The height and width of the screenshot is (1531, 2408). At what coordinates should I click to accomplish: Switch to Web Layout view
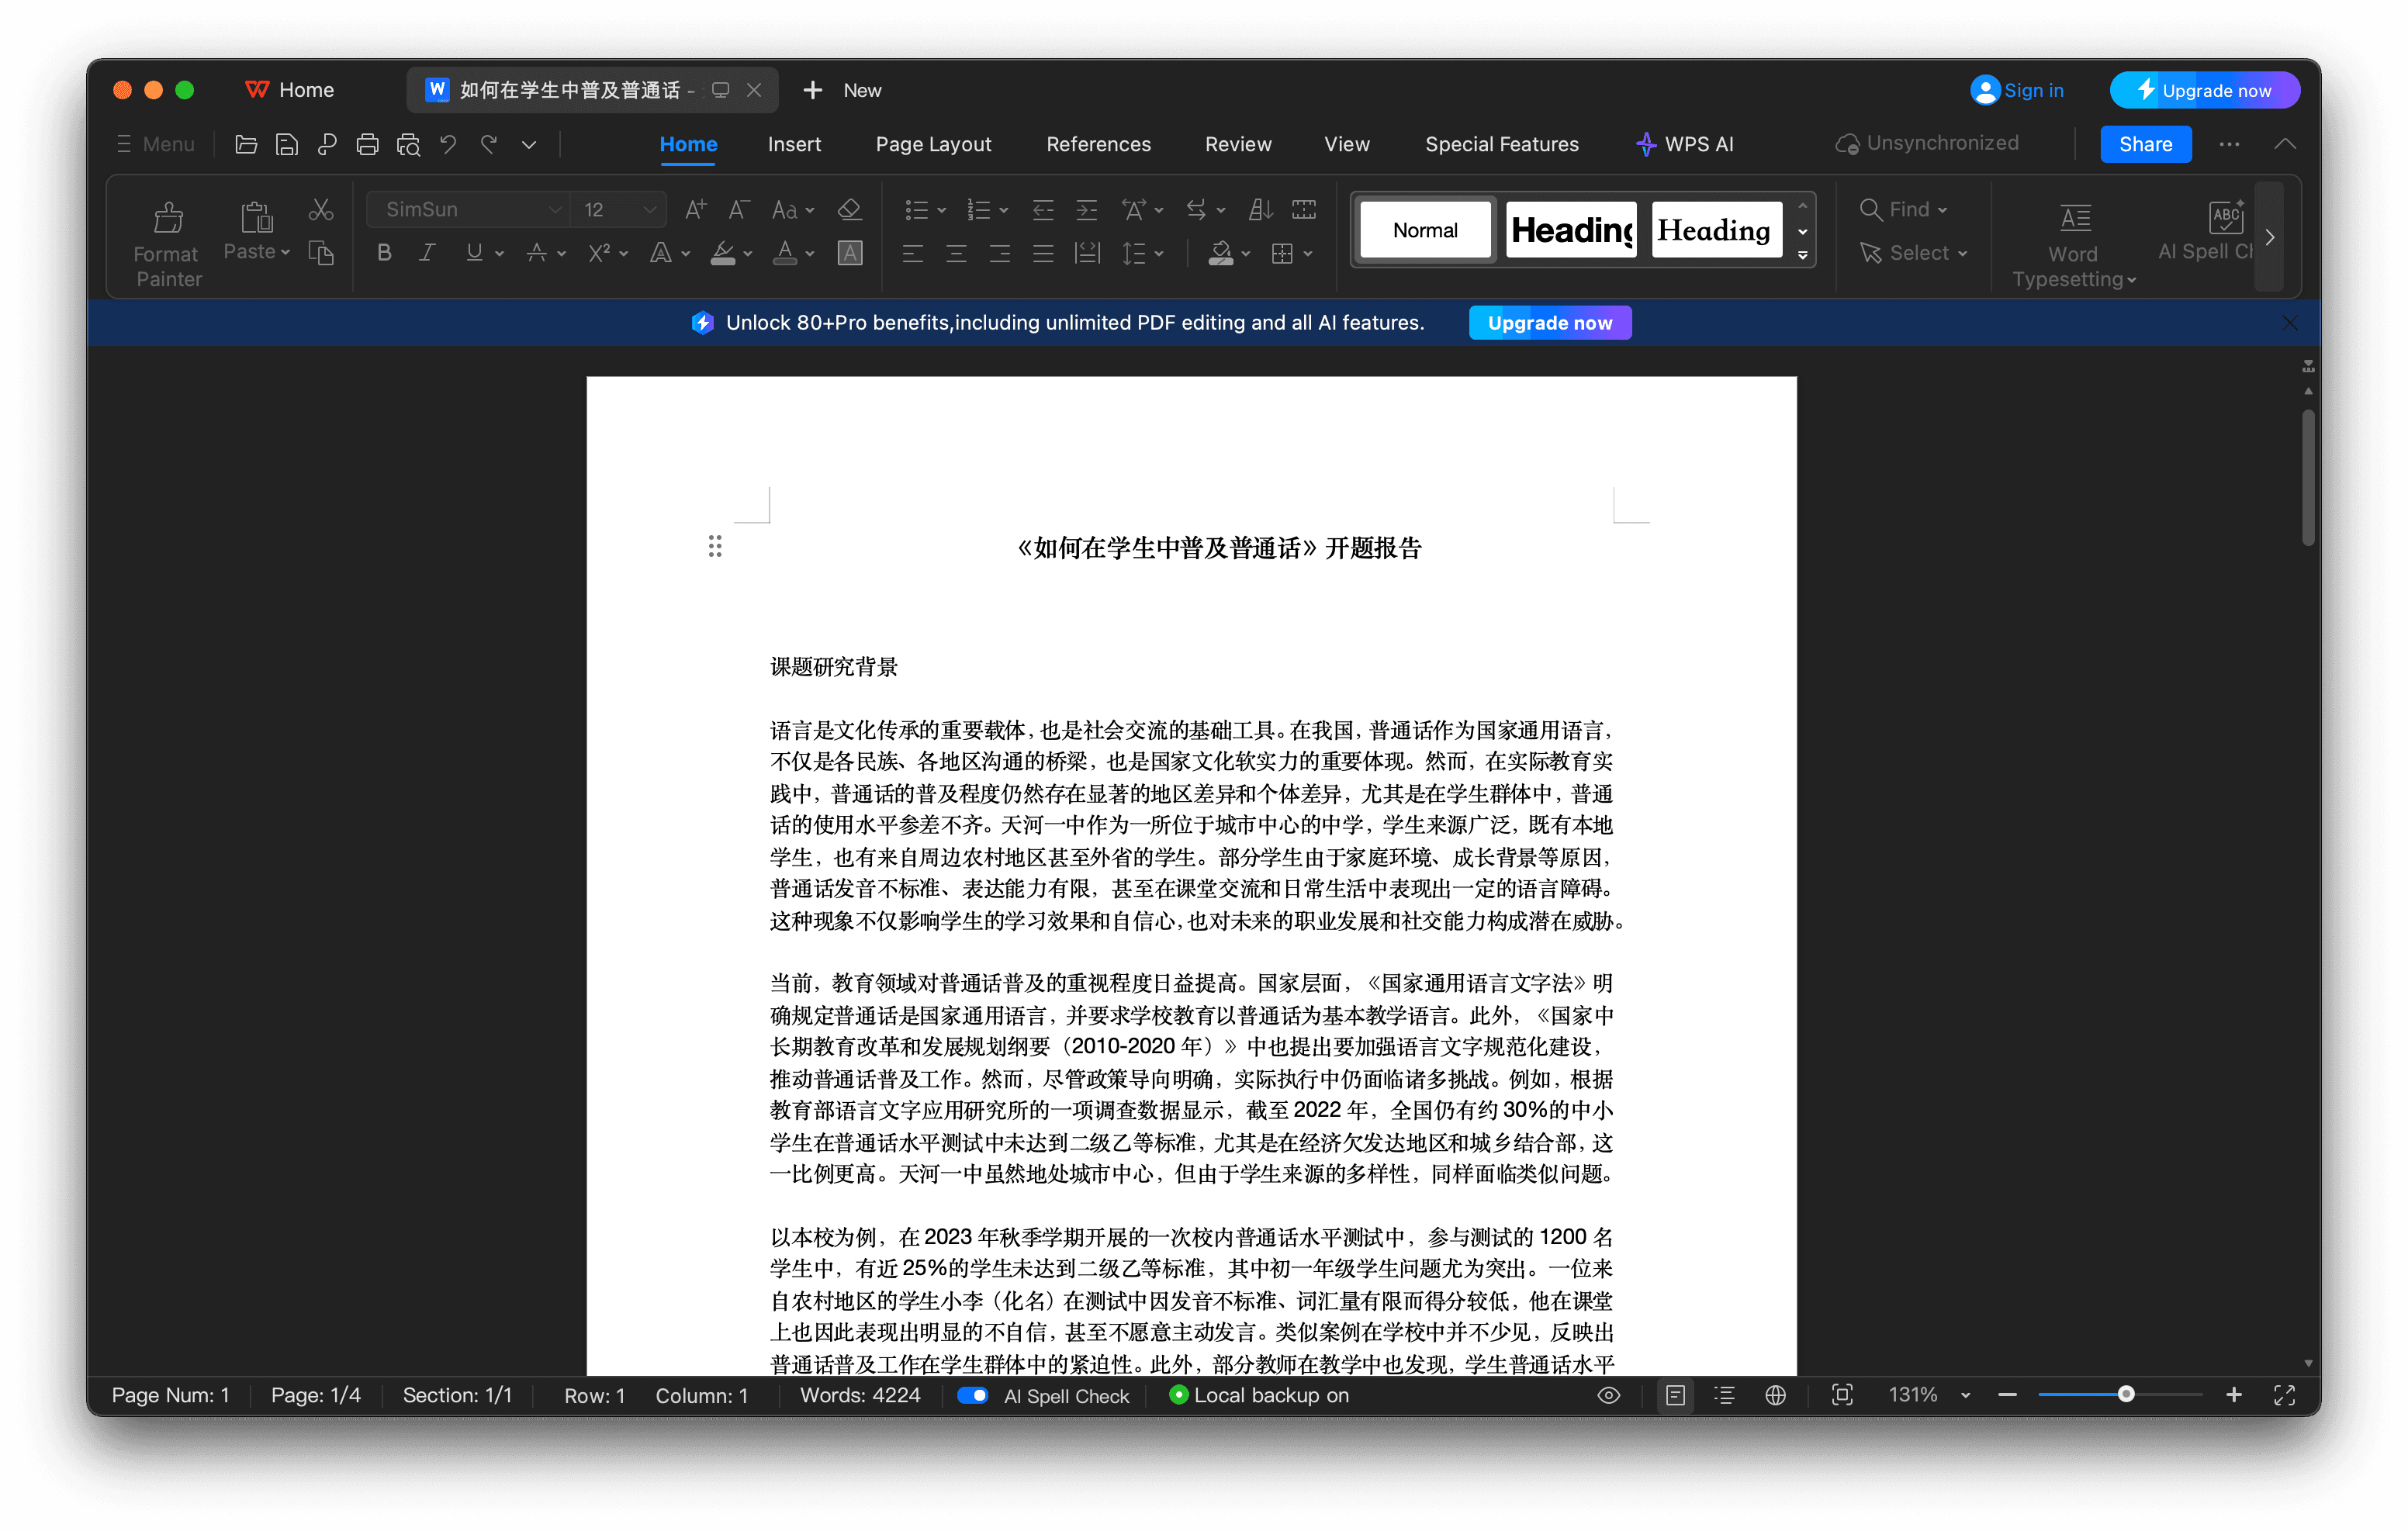[x=1775, y=1395]
